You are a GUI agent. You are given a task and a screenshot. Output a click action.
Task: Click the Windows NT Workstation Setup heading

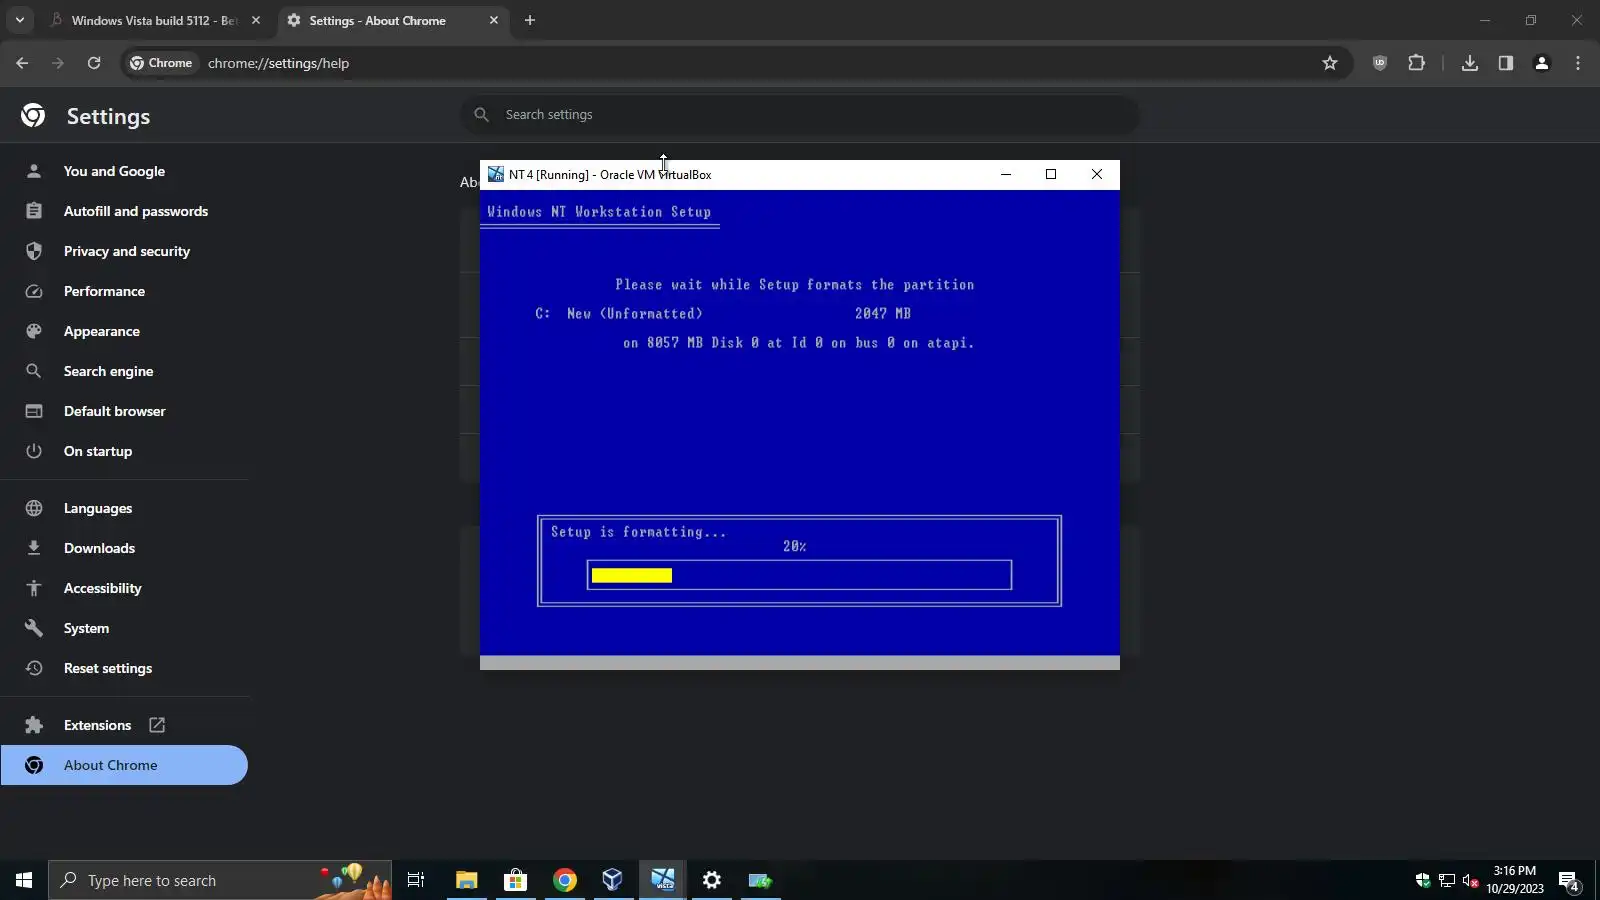599,212
